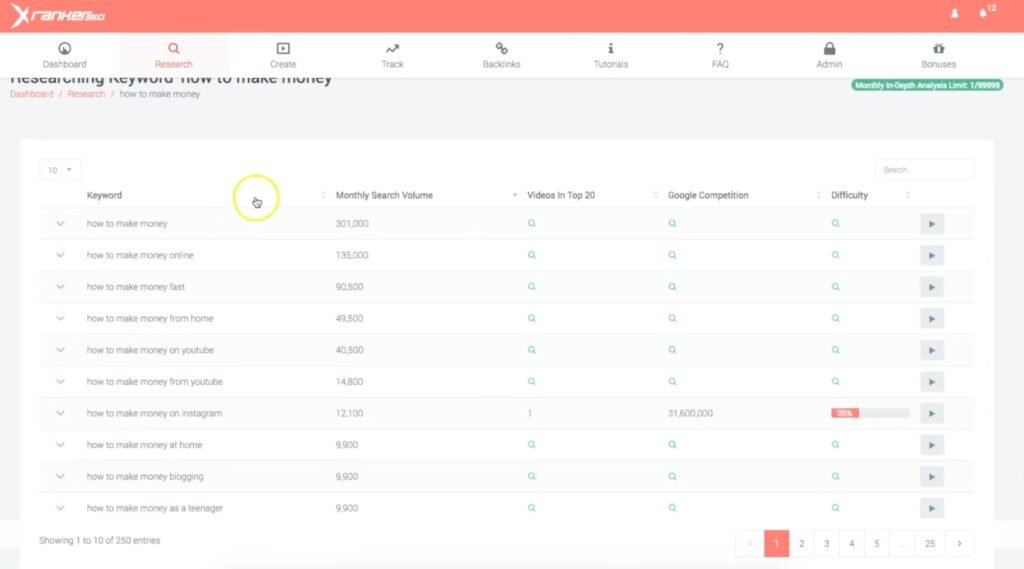This screenshot has height=569, width=1024.
Task: Click magnifier in Videos In Top 20 for 'how to make money'
Action: coord(532,224)
